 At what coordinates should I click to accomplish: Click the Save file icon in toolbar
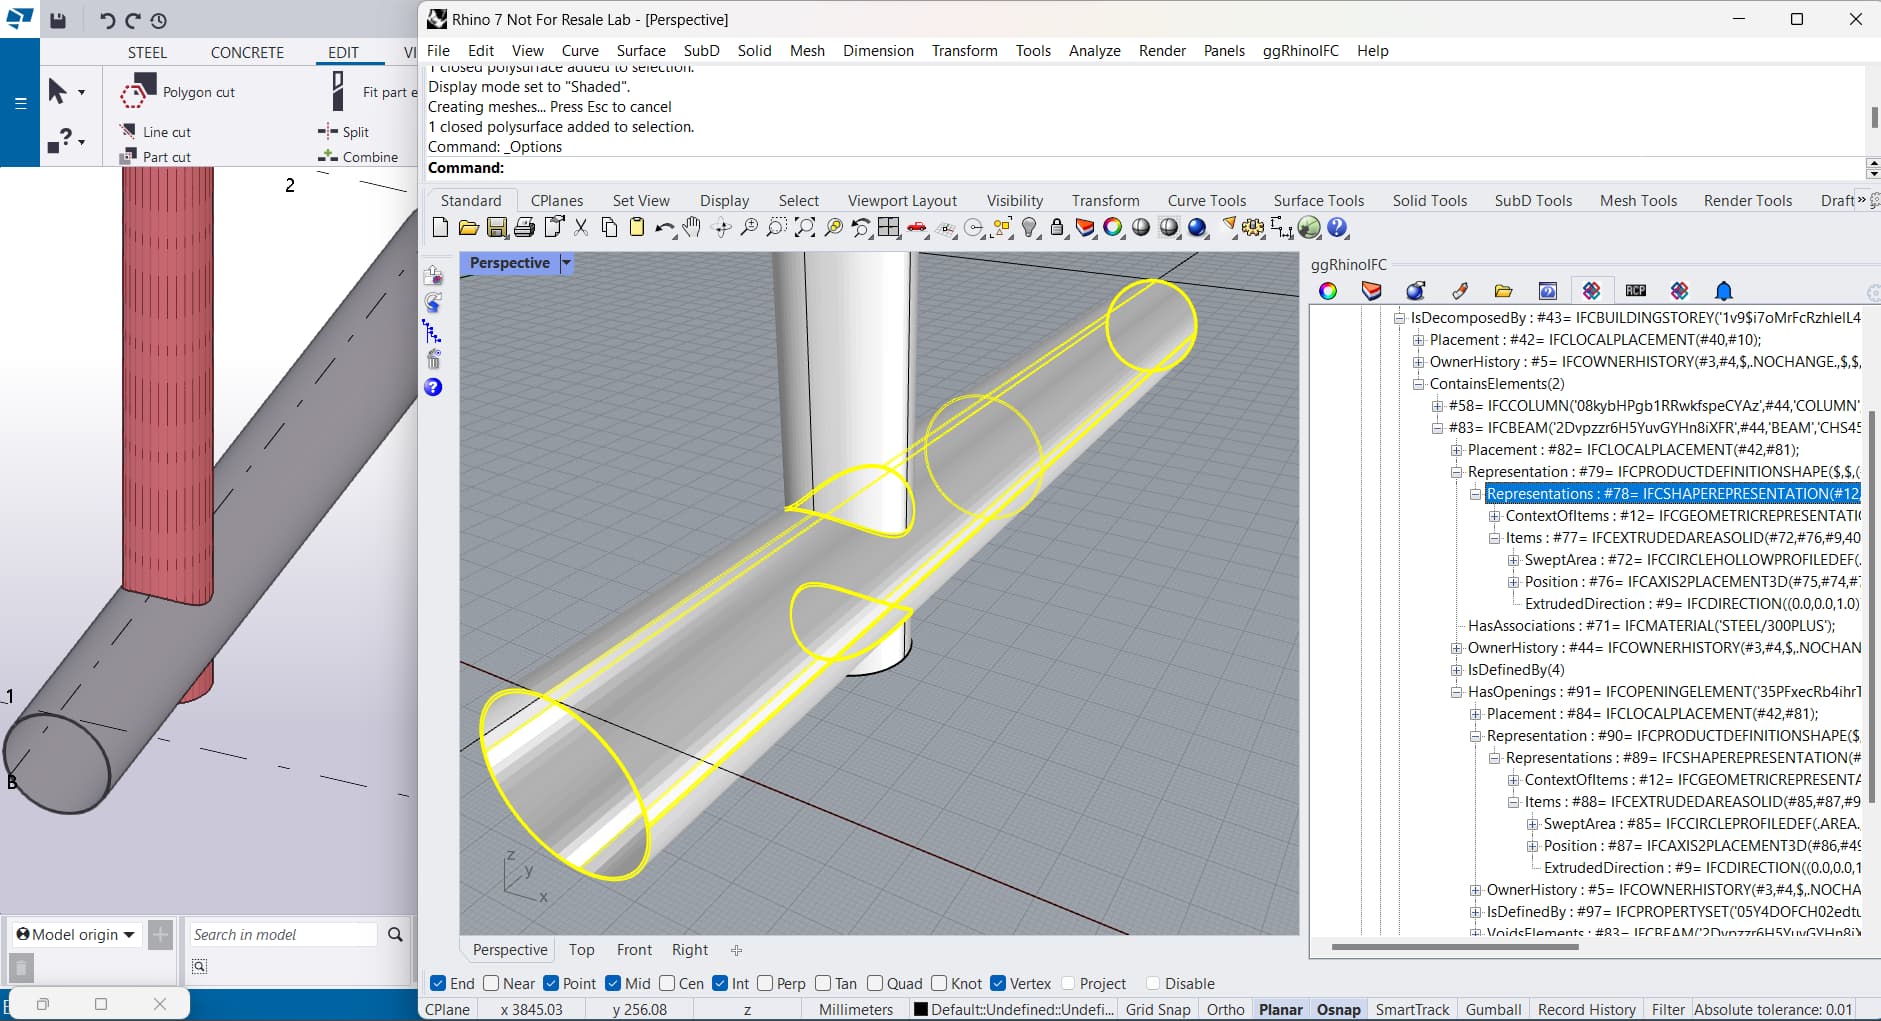[496, 228]
